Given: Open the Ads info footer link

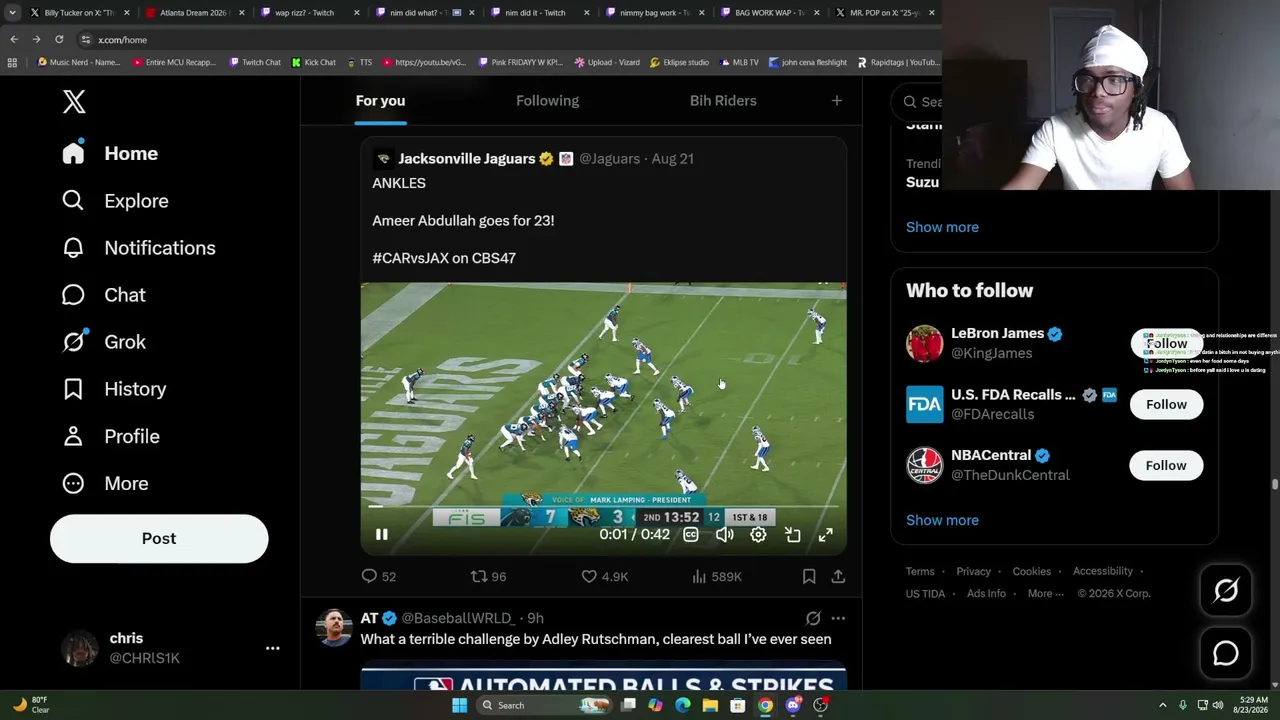Looking at the screenshot, I should [986, 593].
